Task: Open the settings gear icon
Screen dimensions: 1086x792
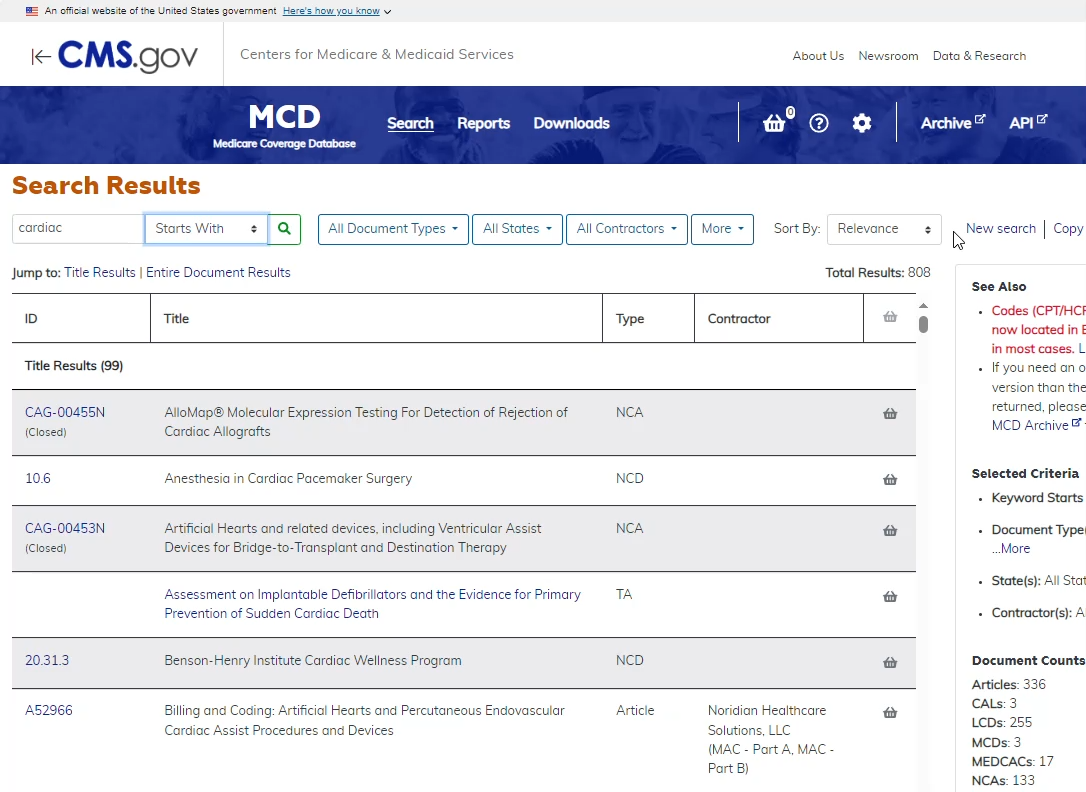Action: 862,123
